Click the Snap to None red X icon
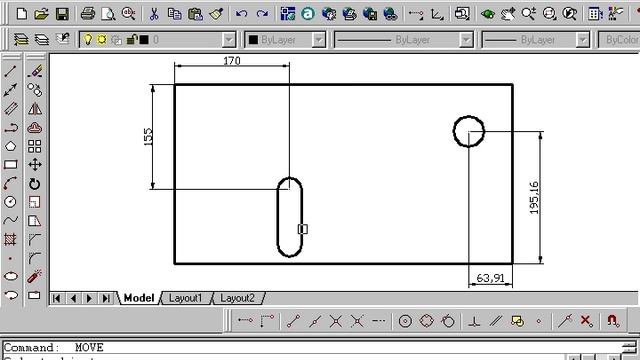The image size is (640, 360). (x=586, y=321)
